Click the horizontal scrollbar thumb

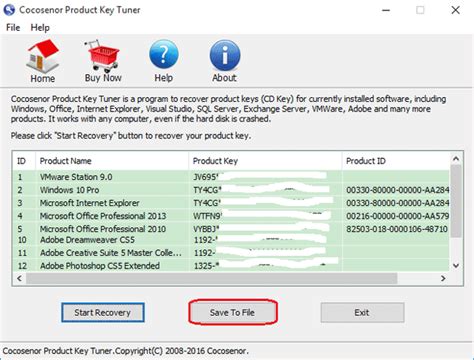[212, 278]
